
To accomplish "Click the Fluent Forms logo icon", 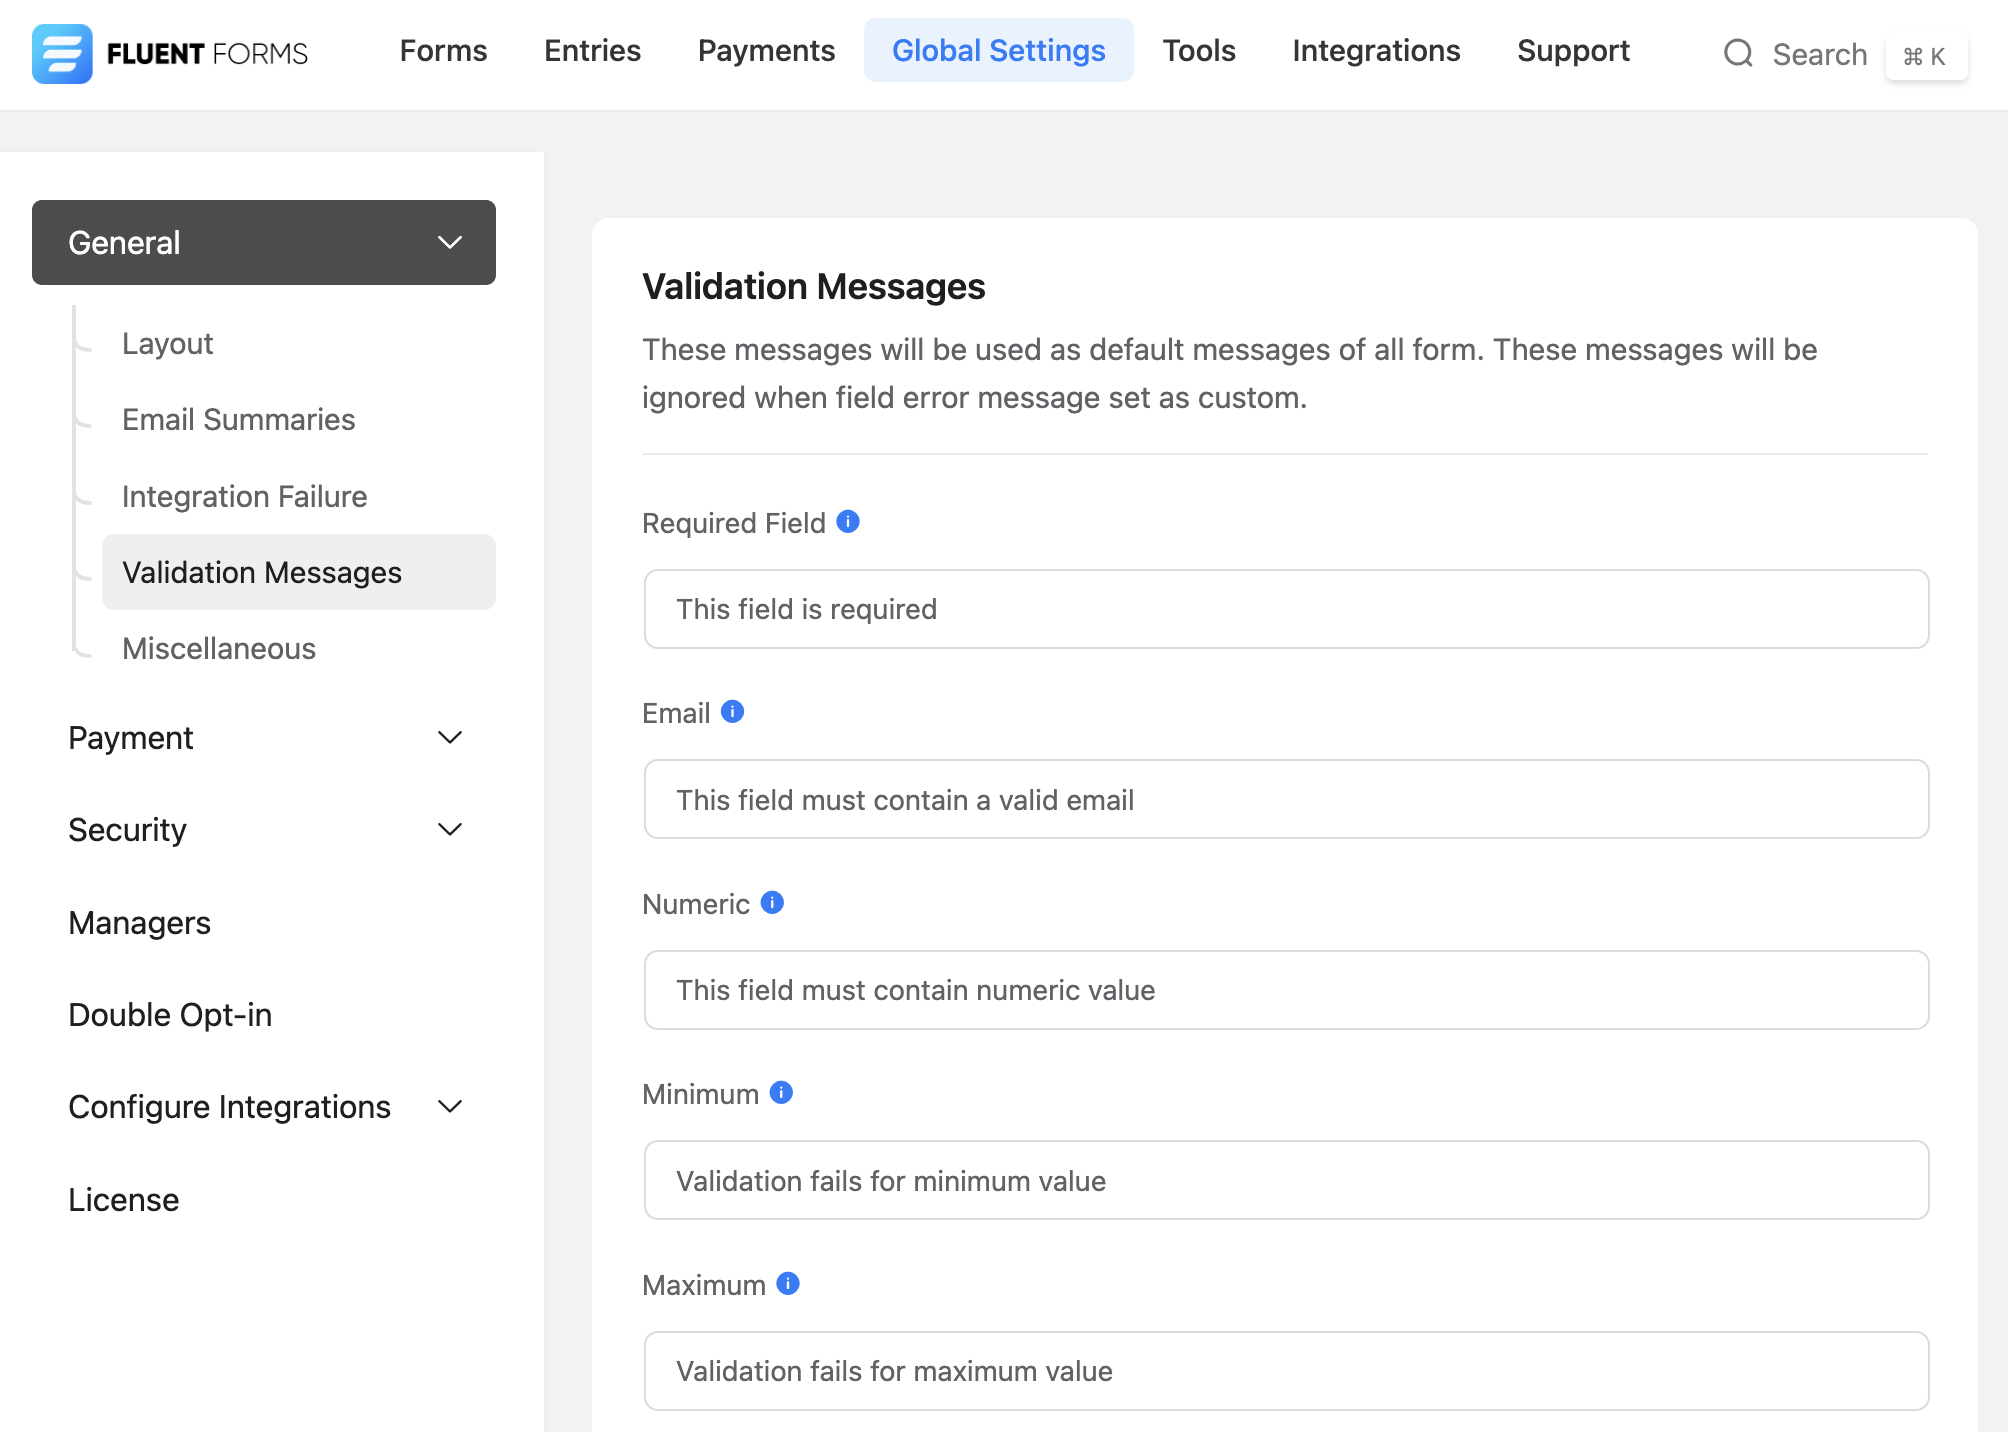I will [62, 53].
